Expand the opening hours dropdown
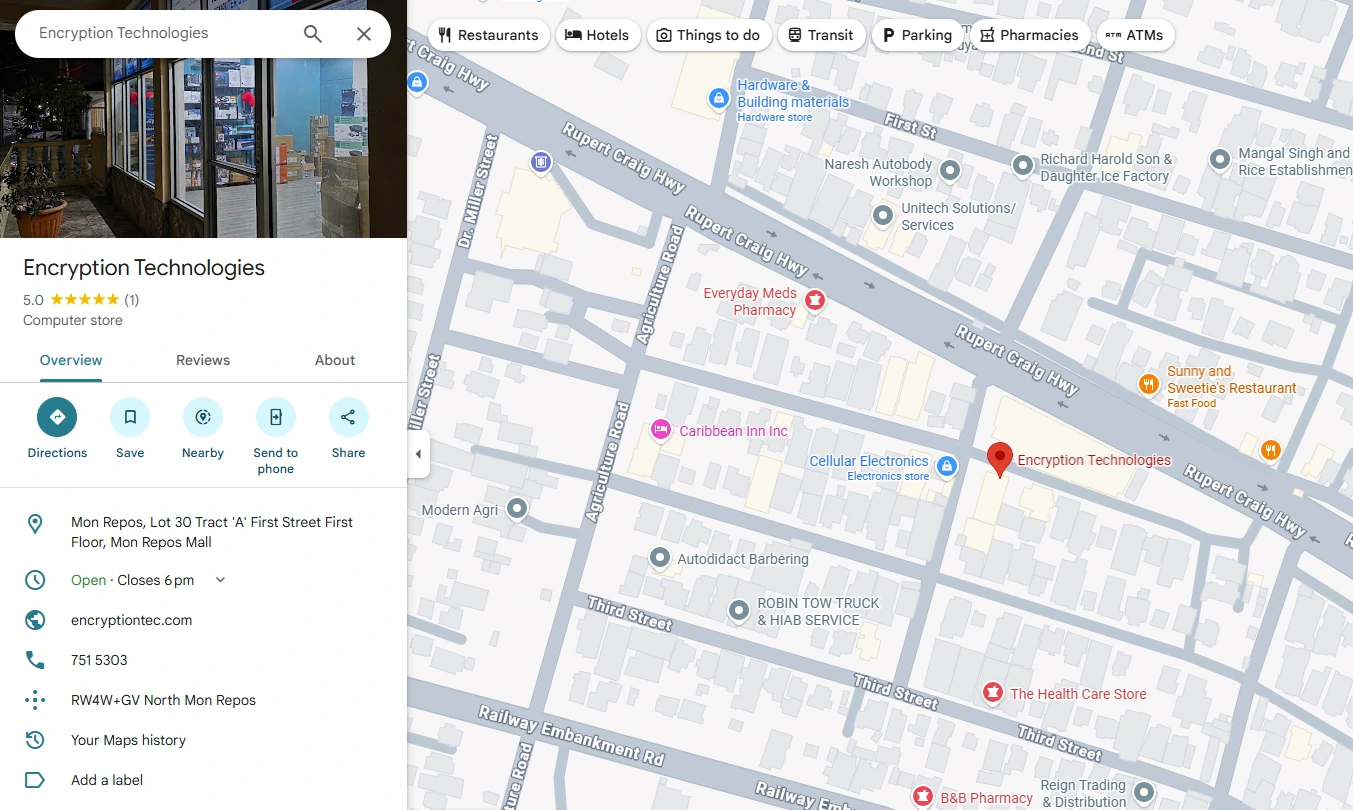This screenshot has width=1353, height=810. (221, 580)
